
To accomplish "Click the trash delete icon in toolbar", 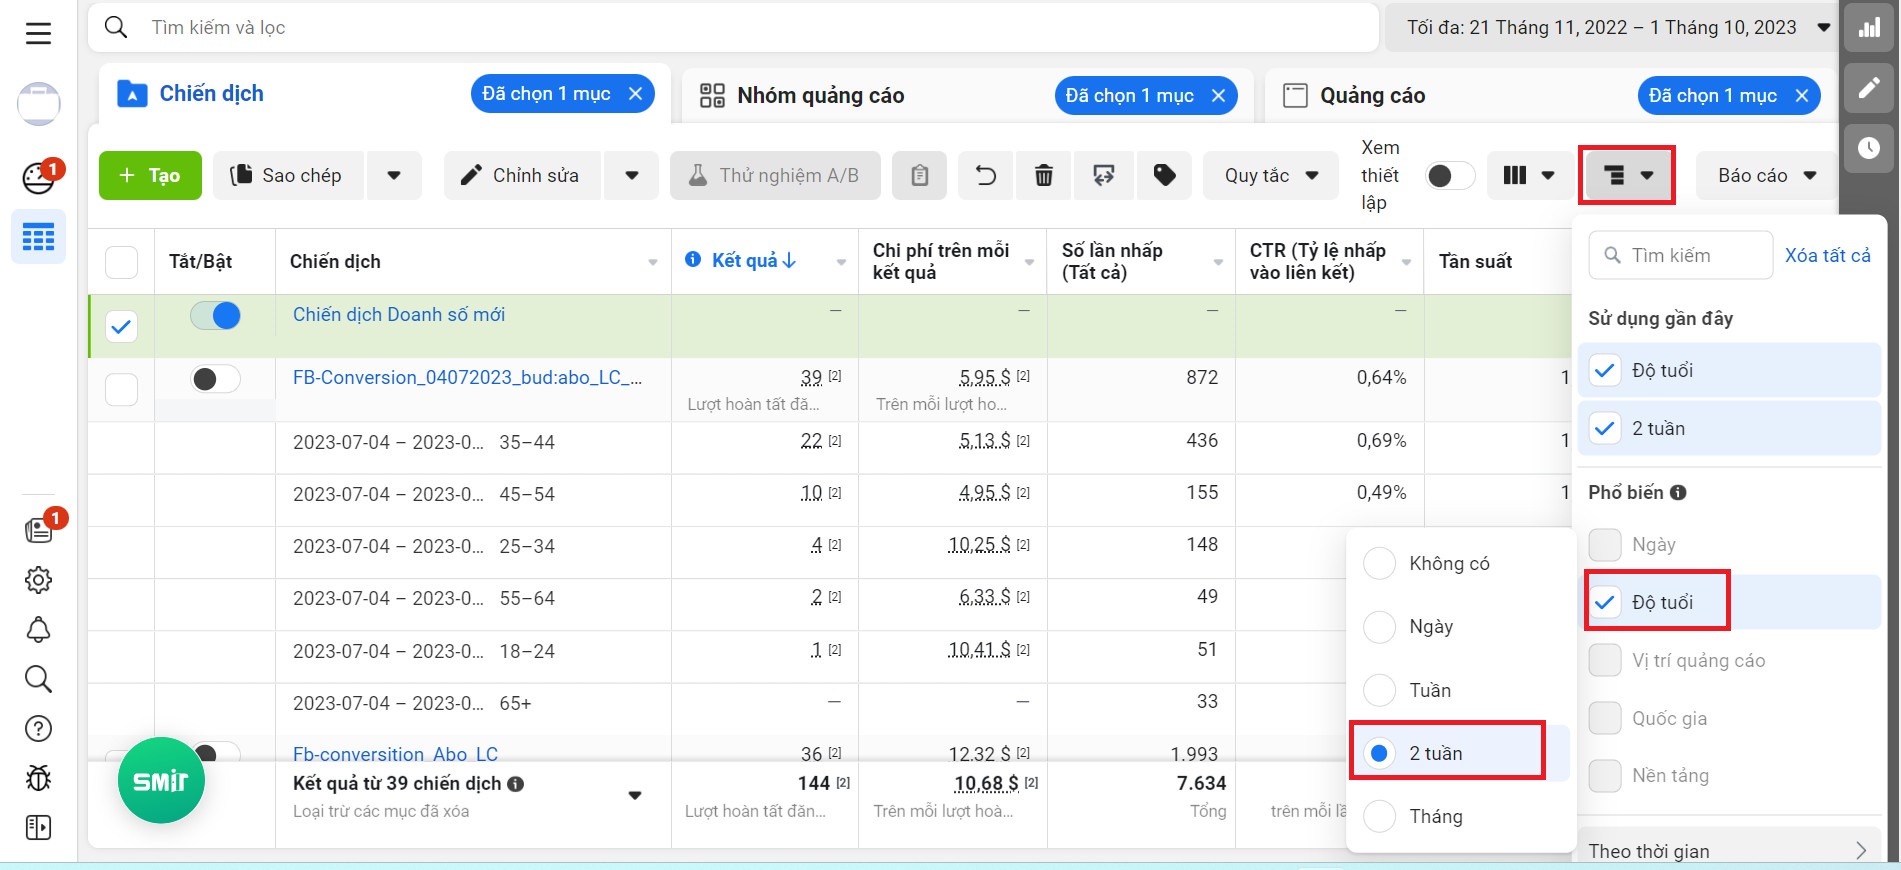I will 1043,176.
